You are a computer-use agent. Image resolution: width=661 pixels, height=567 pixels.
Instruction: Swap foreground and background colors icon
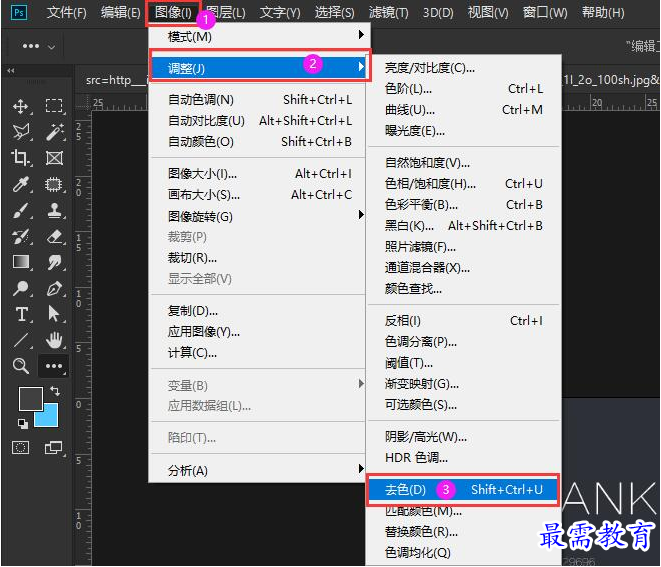point(55,391)
